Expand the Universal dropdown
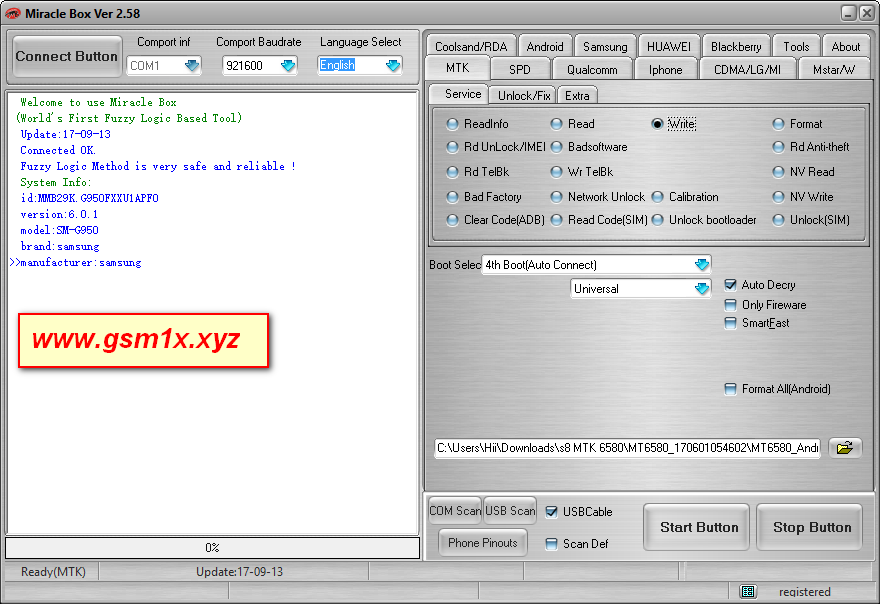This screenshot has width=880, height=604. click(702, 289)
